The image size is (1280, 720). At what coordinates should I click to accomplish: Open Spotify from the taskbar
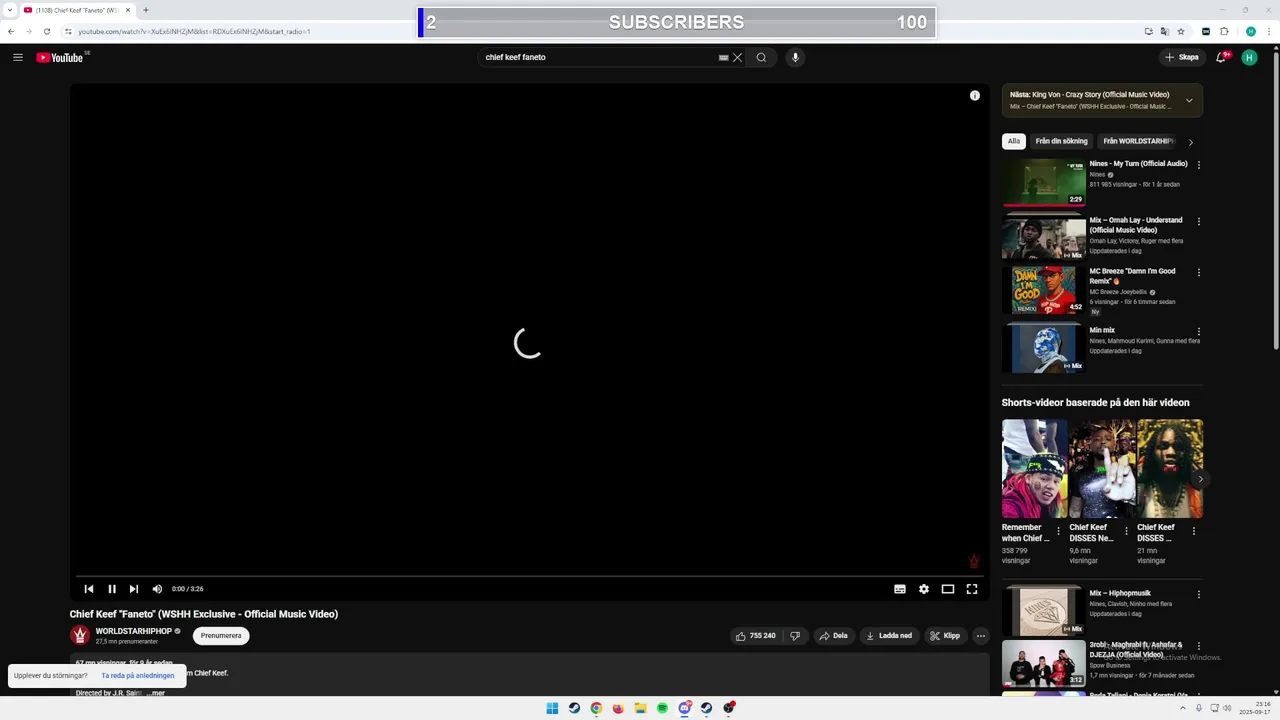pos(662,708)
